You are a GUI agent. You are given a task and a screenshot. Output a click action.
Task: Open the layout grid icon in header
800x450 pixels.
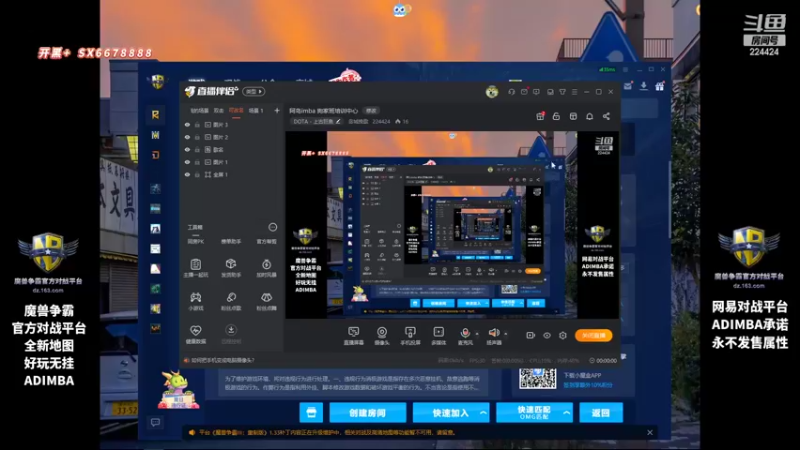(573, 116)
